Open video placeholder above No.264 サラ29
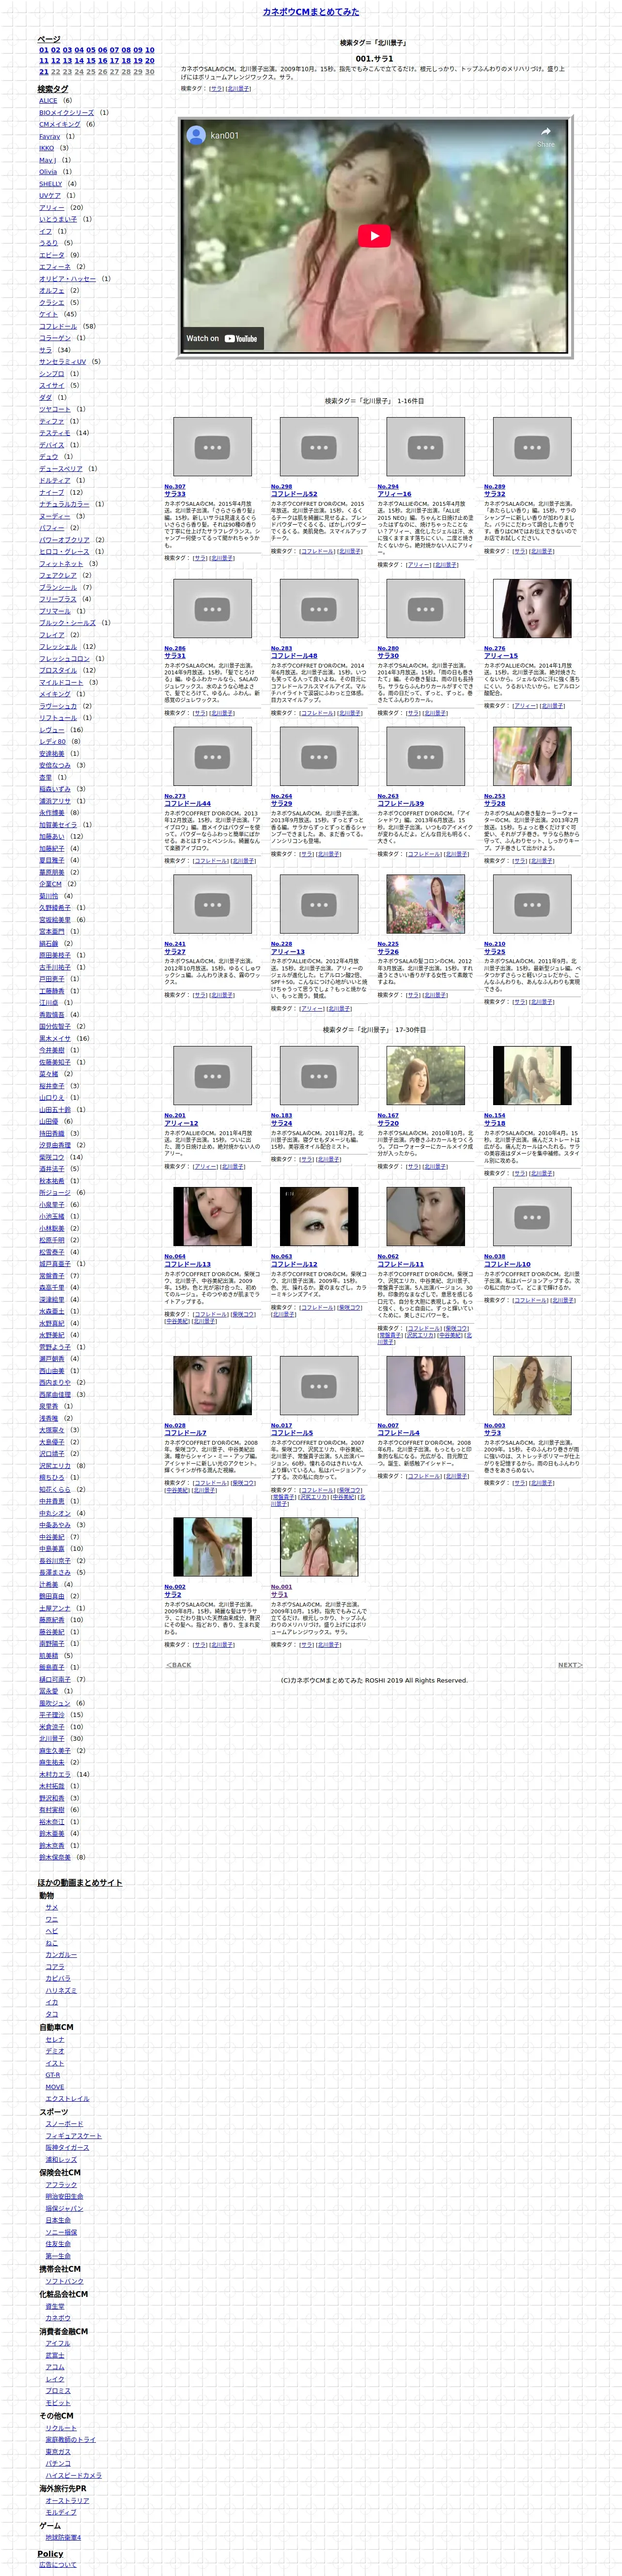The height and width of the screenshot is (2576, 622). (319, 757)
